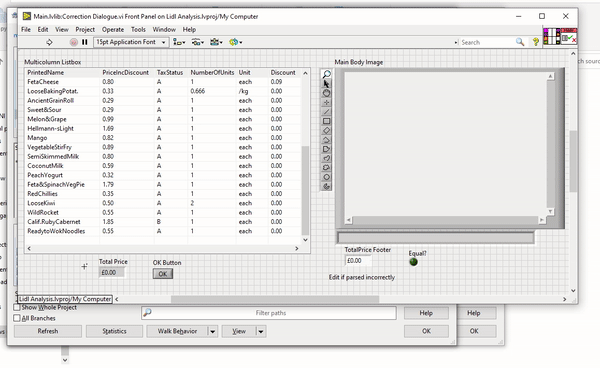Tick Show Whole Project checkbox

tap(17, 307)
